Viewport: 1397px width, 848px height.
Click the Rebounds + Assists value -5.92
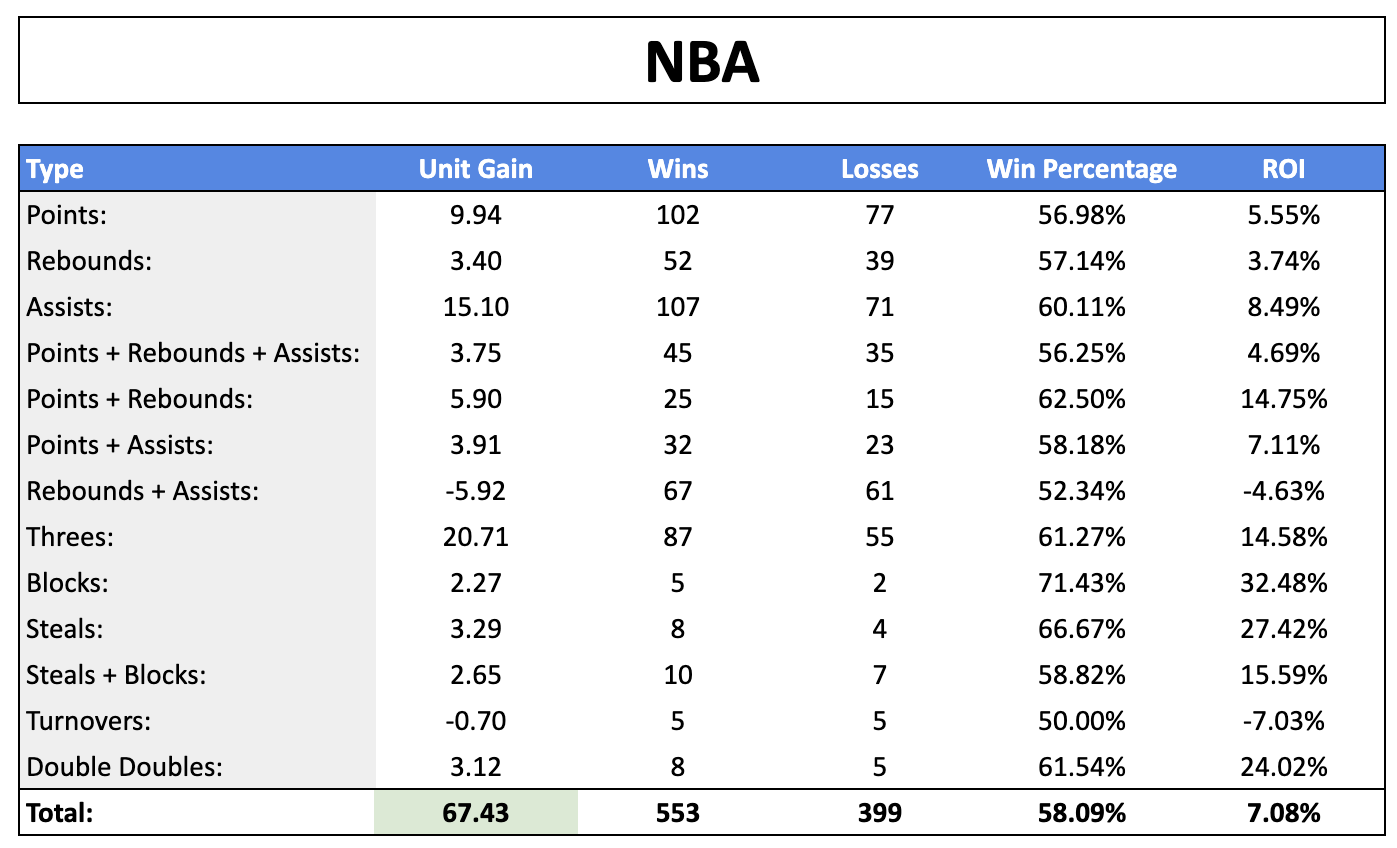475,491
